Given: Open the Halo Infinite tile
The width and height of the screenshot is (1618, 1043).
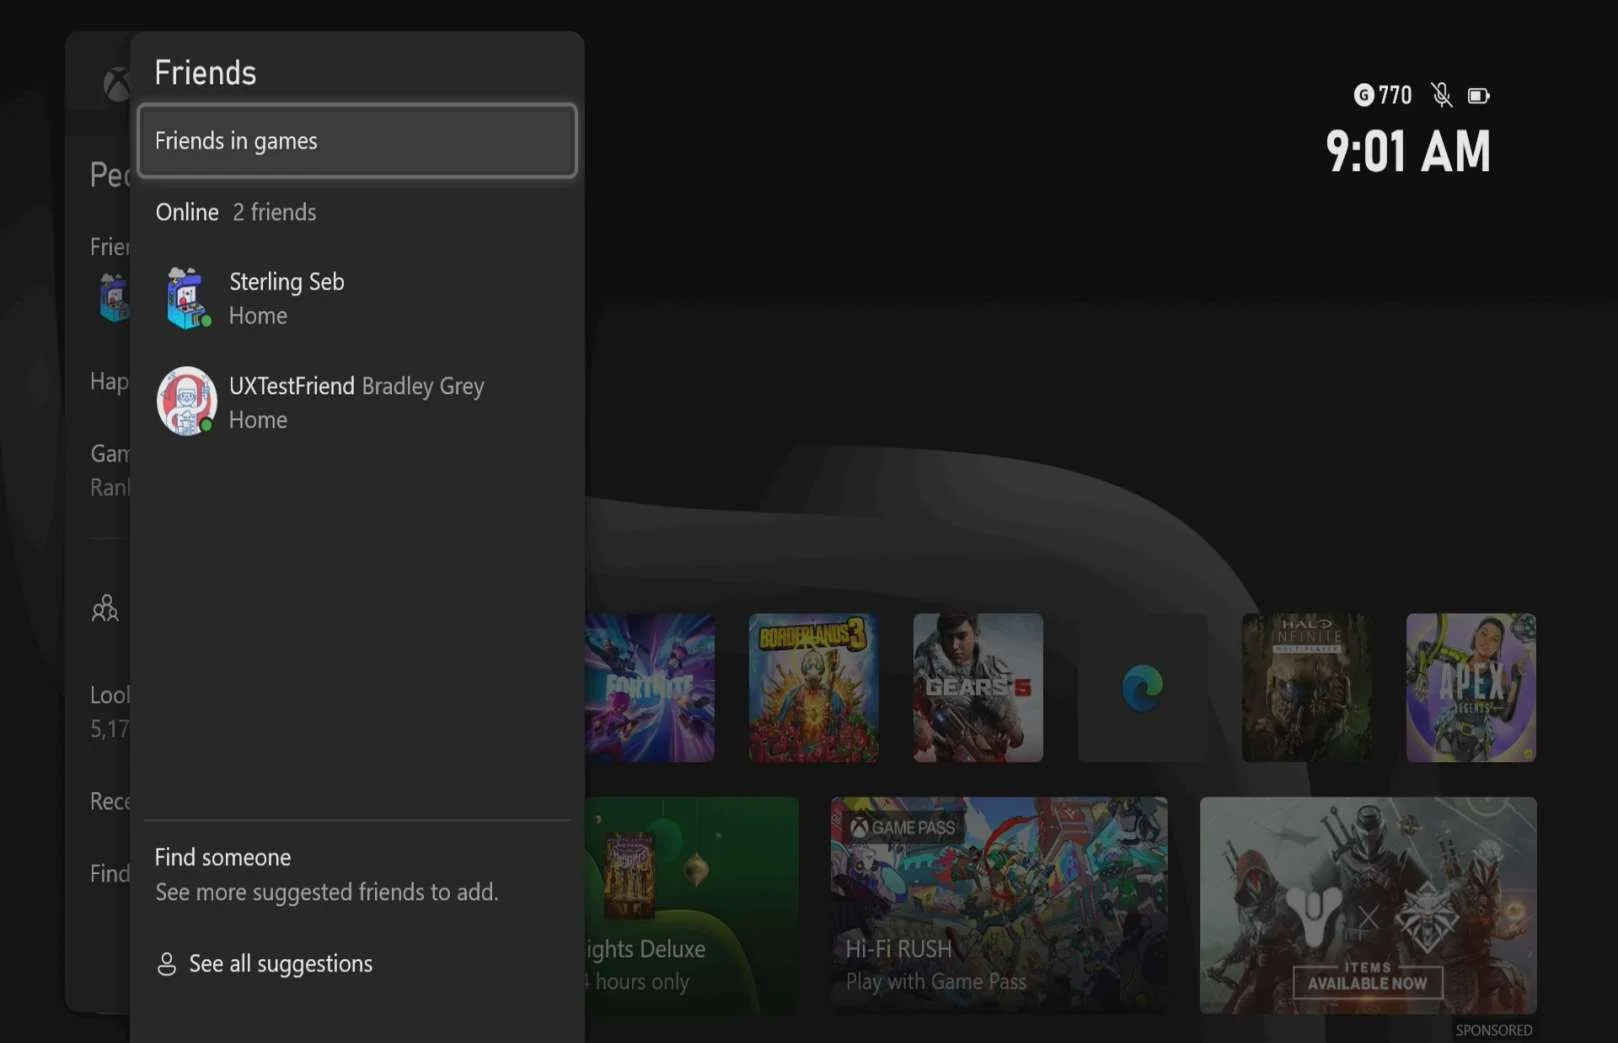Looking at the screenshot, I should pyautogui.click(x=1306, y=688).
